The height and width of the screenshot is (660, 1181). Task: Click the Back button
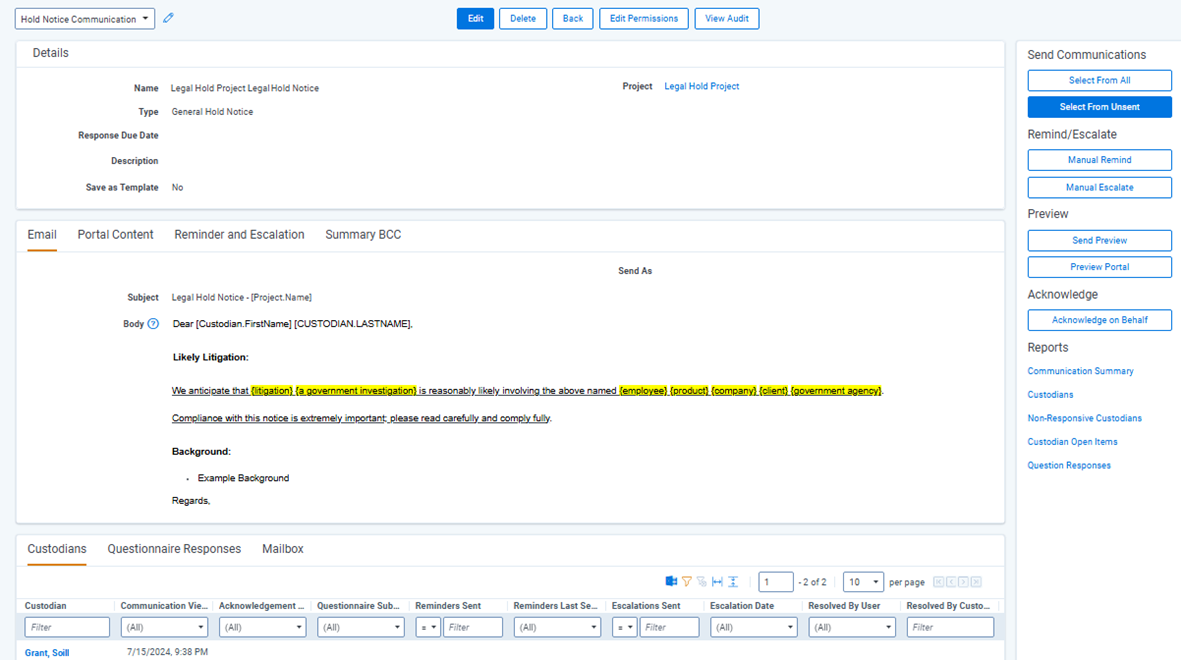[x=572, y=19]
